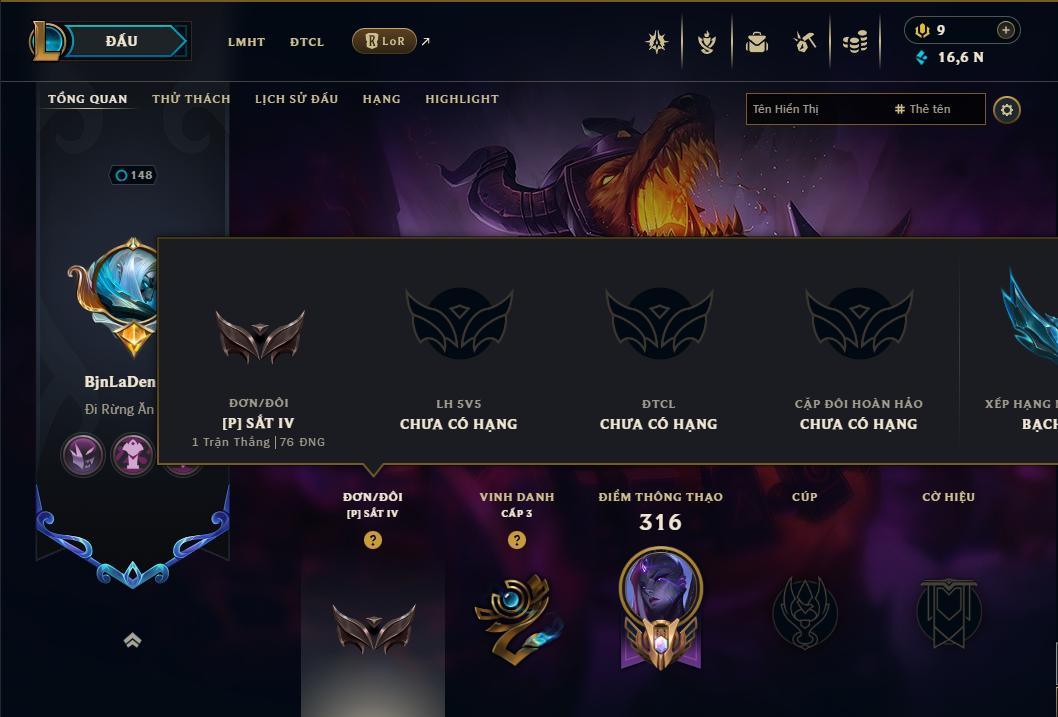This screenshot has height=717, width=1058.
Task: Click the Đơn/Đôi rank question mark icon
Action: coord(372,540)
